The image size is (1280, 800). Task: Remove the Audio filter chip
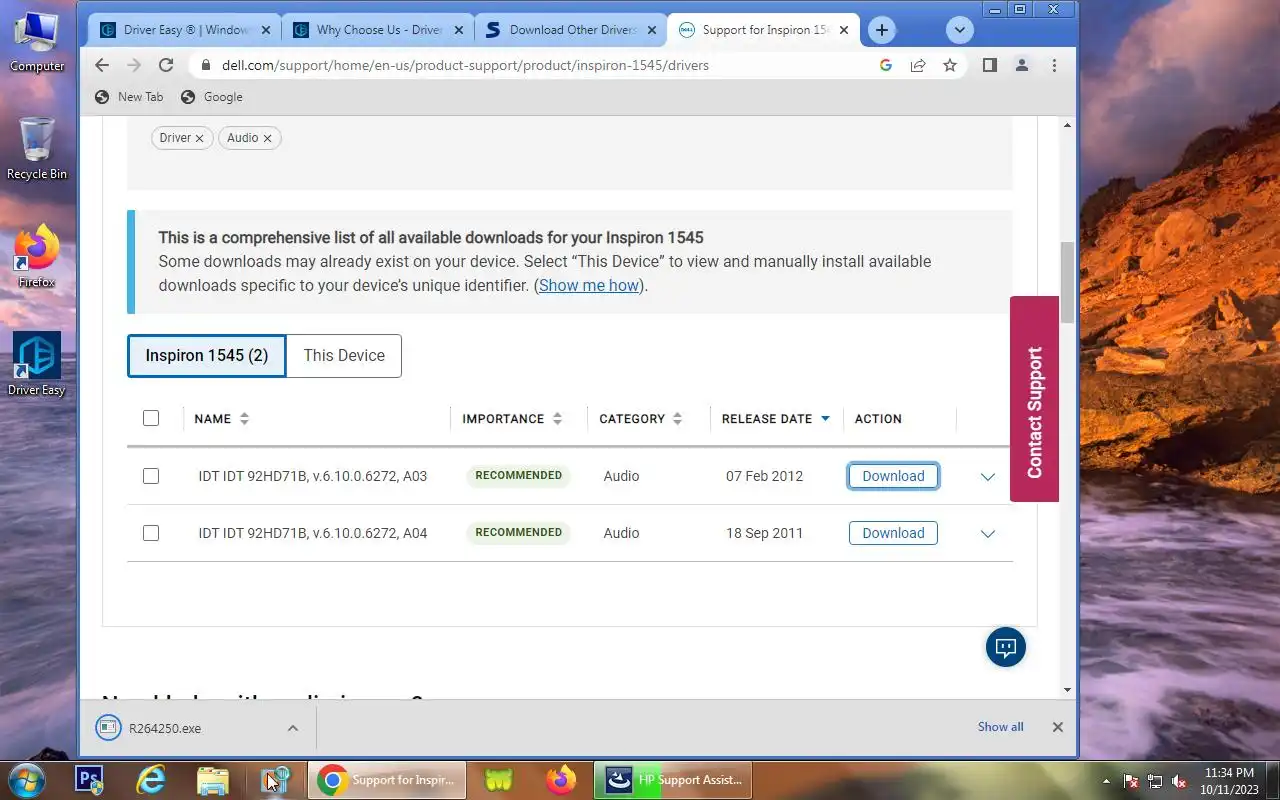(267, 138)
